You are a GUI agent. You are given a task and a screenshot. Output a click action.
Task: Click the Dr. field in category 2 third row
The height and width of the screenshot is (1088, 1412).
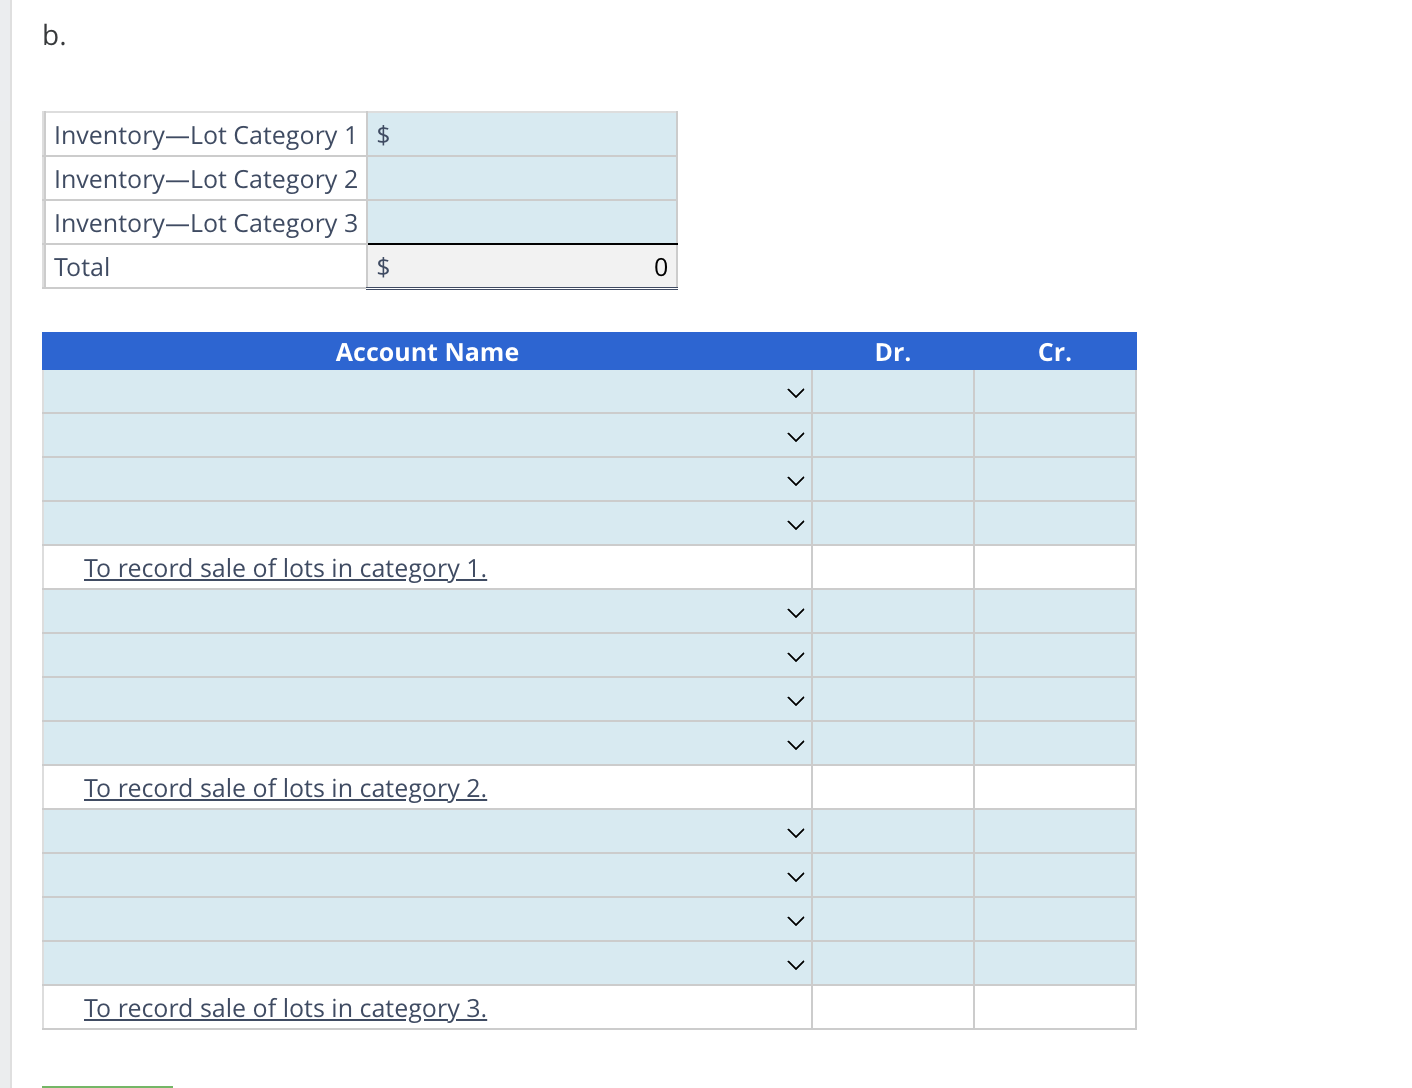click(893, 700)
